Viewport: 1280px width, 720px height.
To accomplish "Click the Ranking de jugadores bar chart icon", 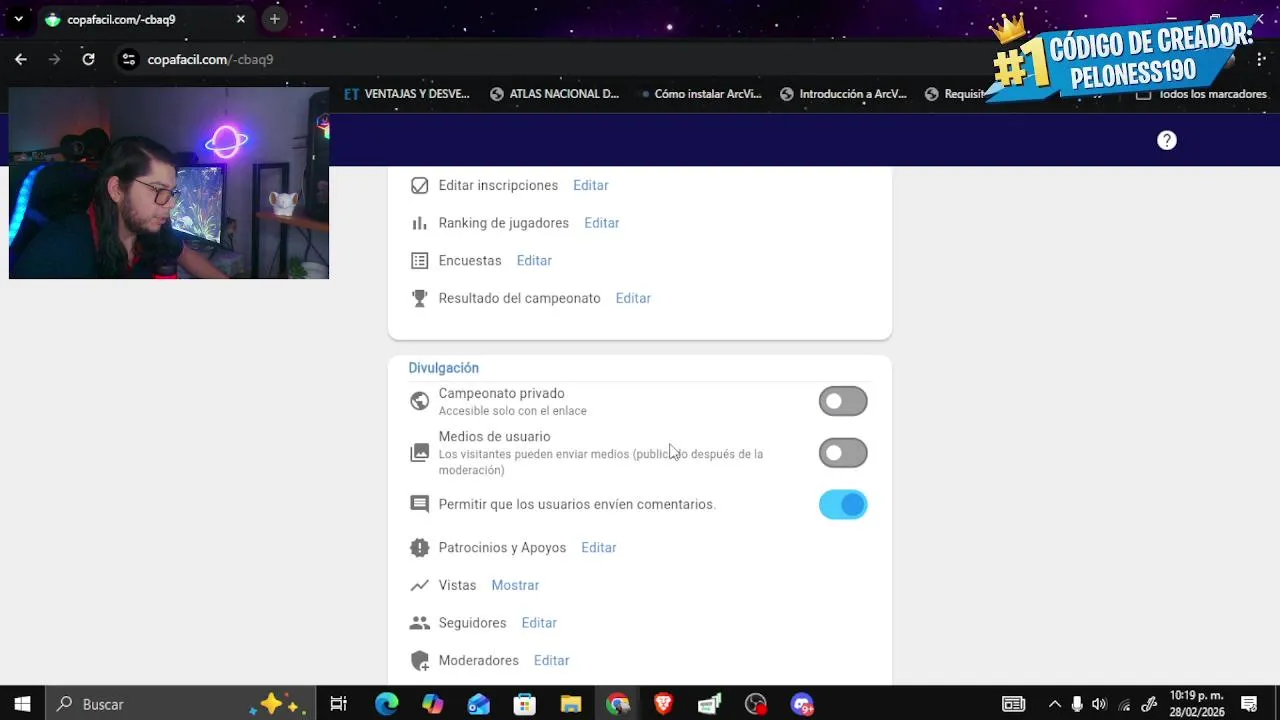I will tap(420, 223).
